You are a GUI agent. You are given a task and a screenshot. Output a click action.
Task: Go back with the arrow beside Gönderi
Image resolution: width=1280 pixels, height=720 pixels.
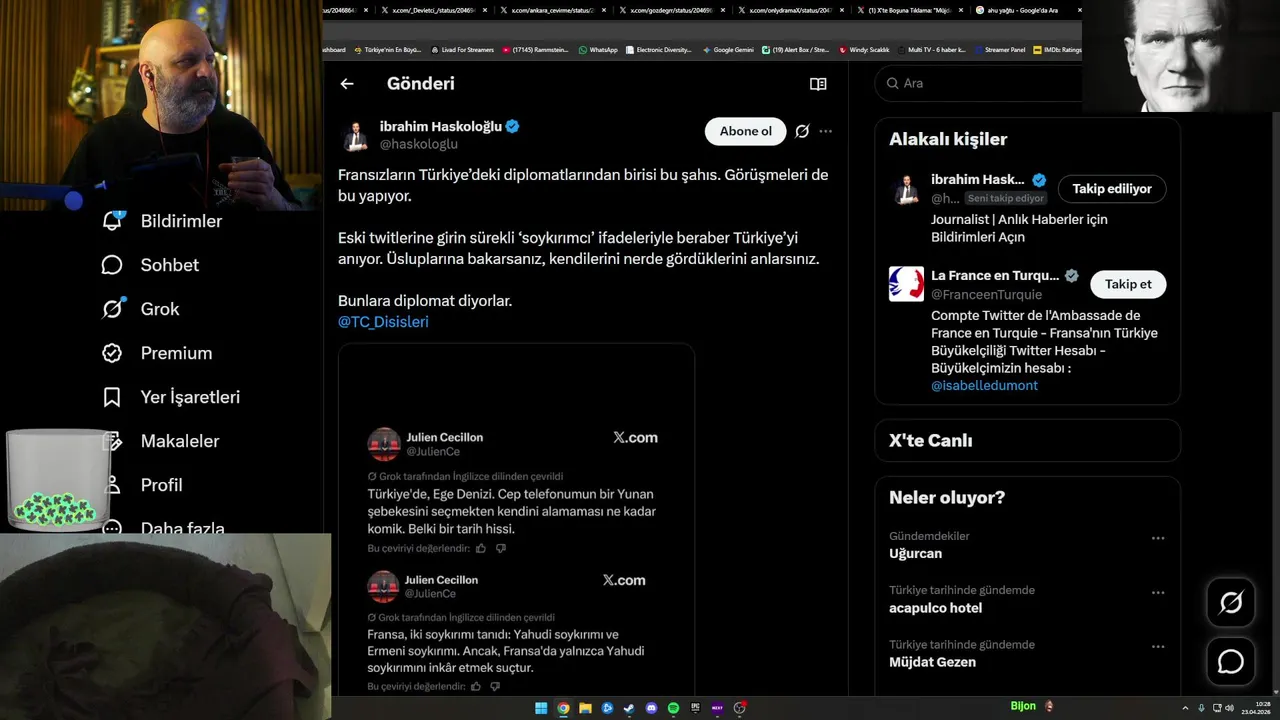[347, 84]
